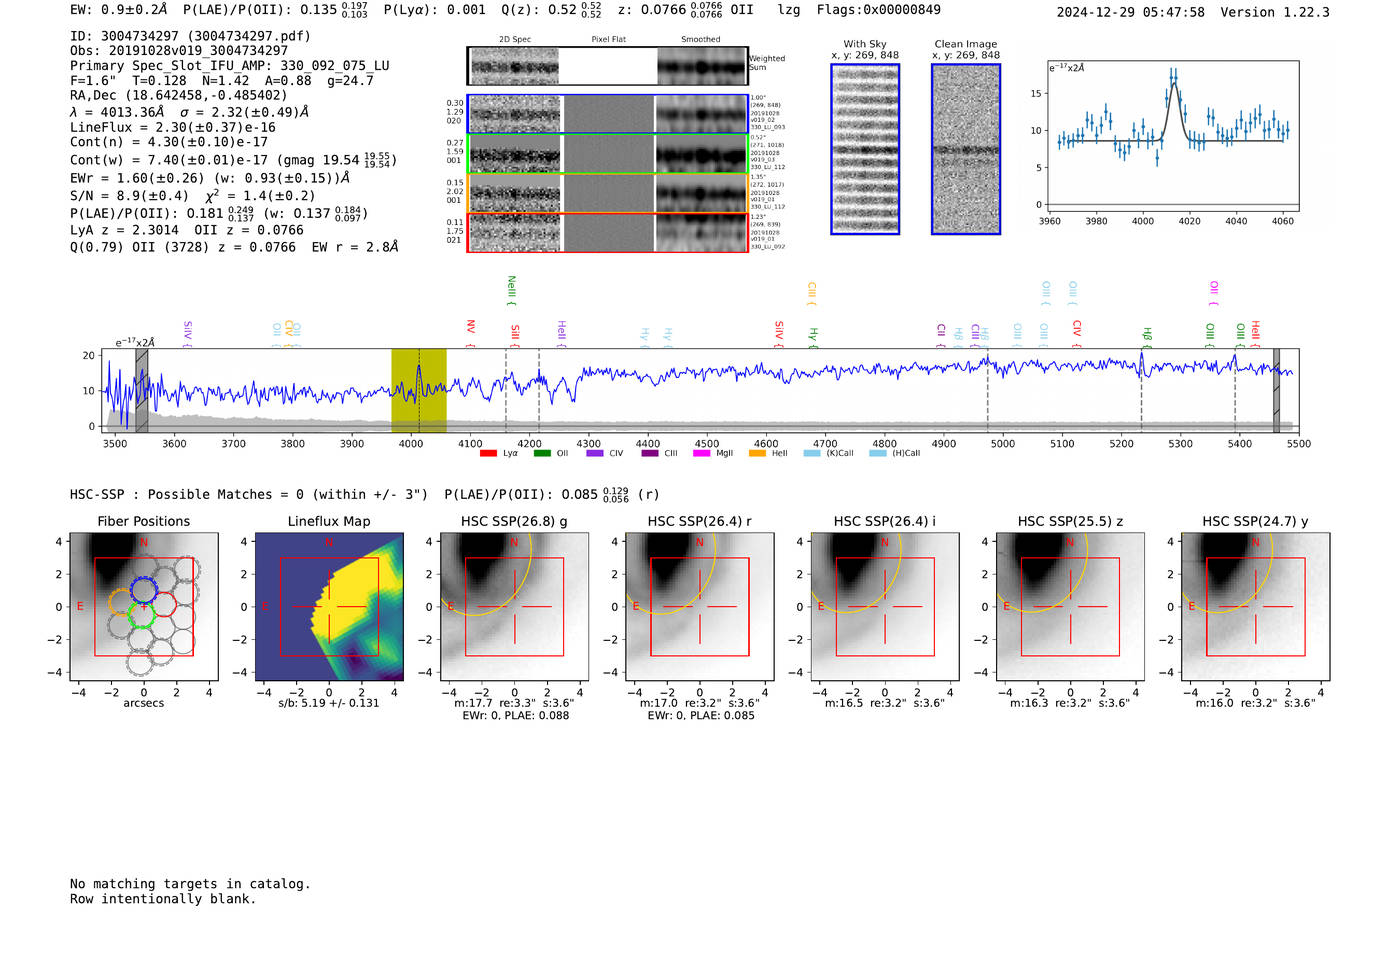Click the F=1.6" T=0.128 line

[222, 80]
